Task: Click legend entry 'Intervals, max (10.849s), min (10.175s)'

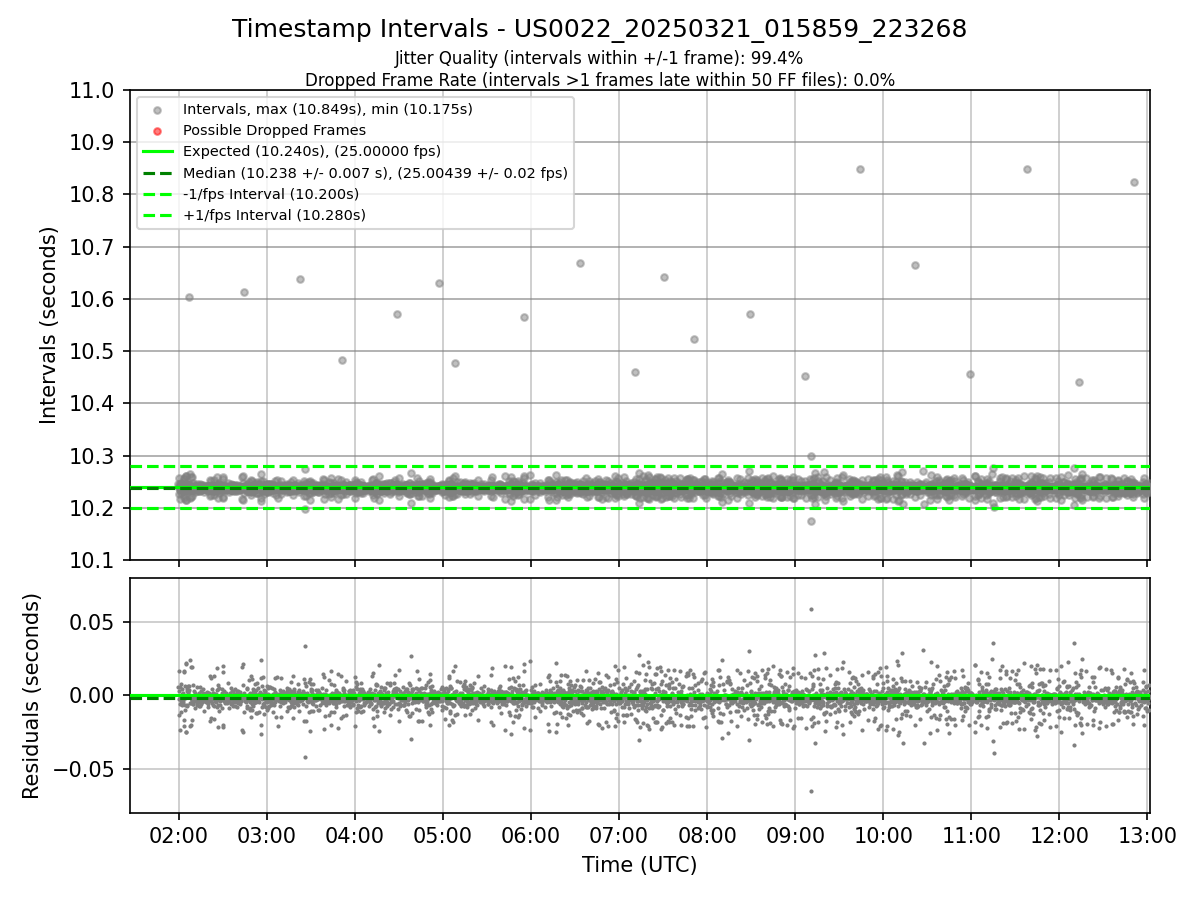Action: 327,108
